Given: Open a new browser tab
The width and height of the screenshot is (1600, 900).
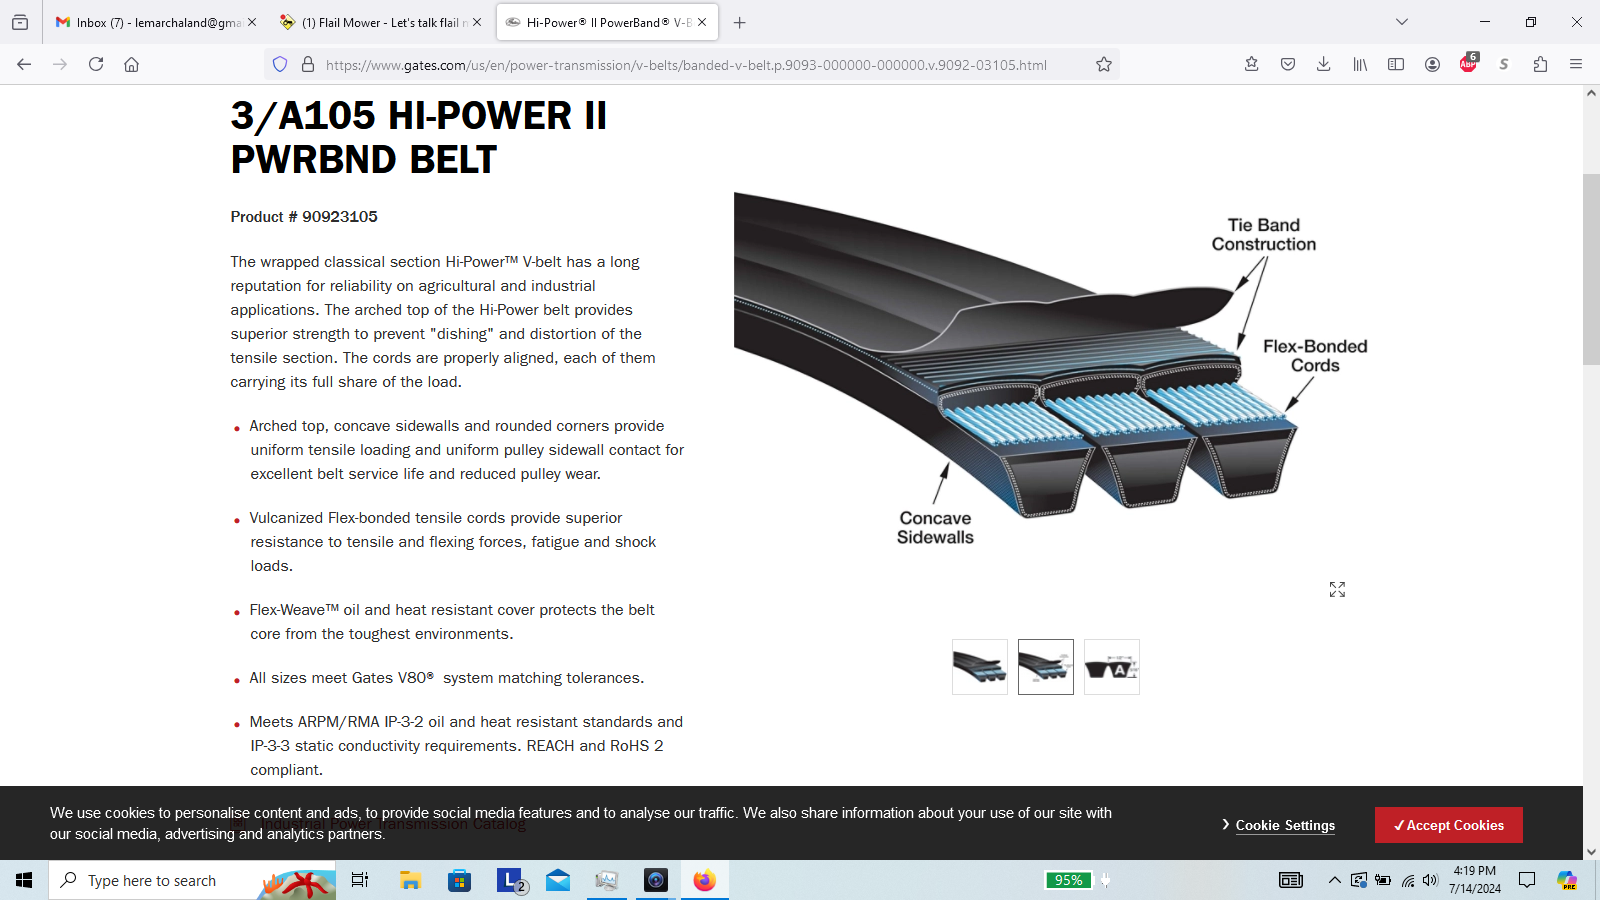Looking at the screenshot, I should [x=739, y=22].
